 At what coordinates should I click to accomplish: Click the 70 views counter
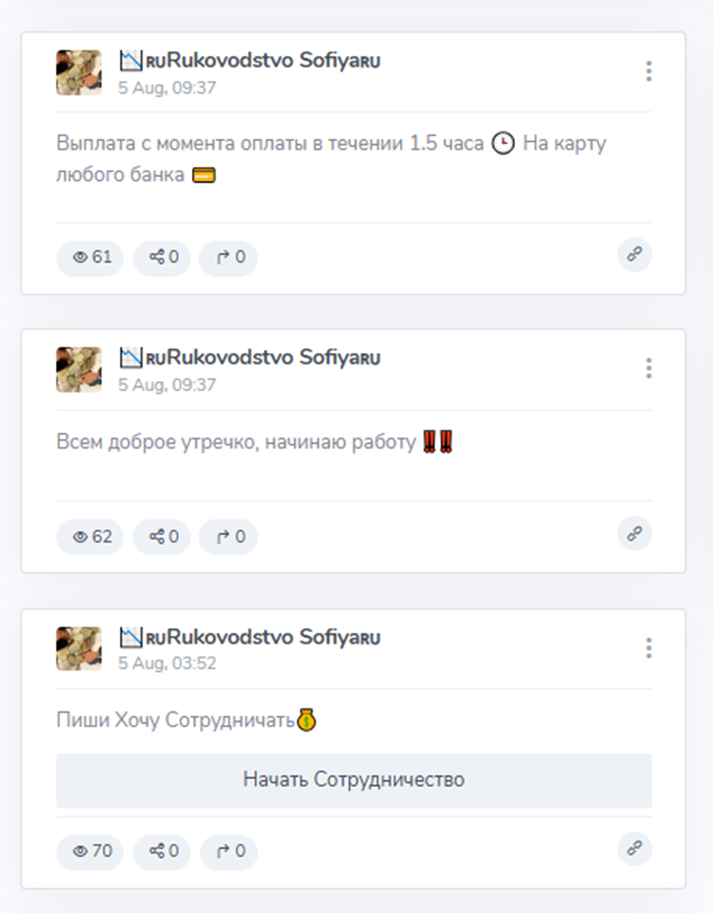[x=90, y=851]
